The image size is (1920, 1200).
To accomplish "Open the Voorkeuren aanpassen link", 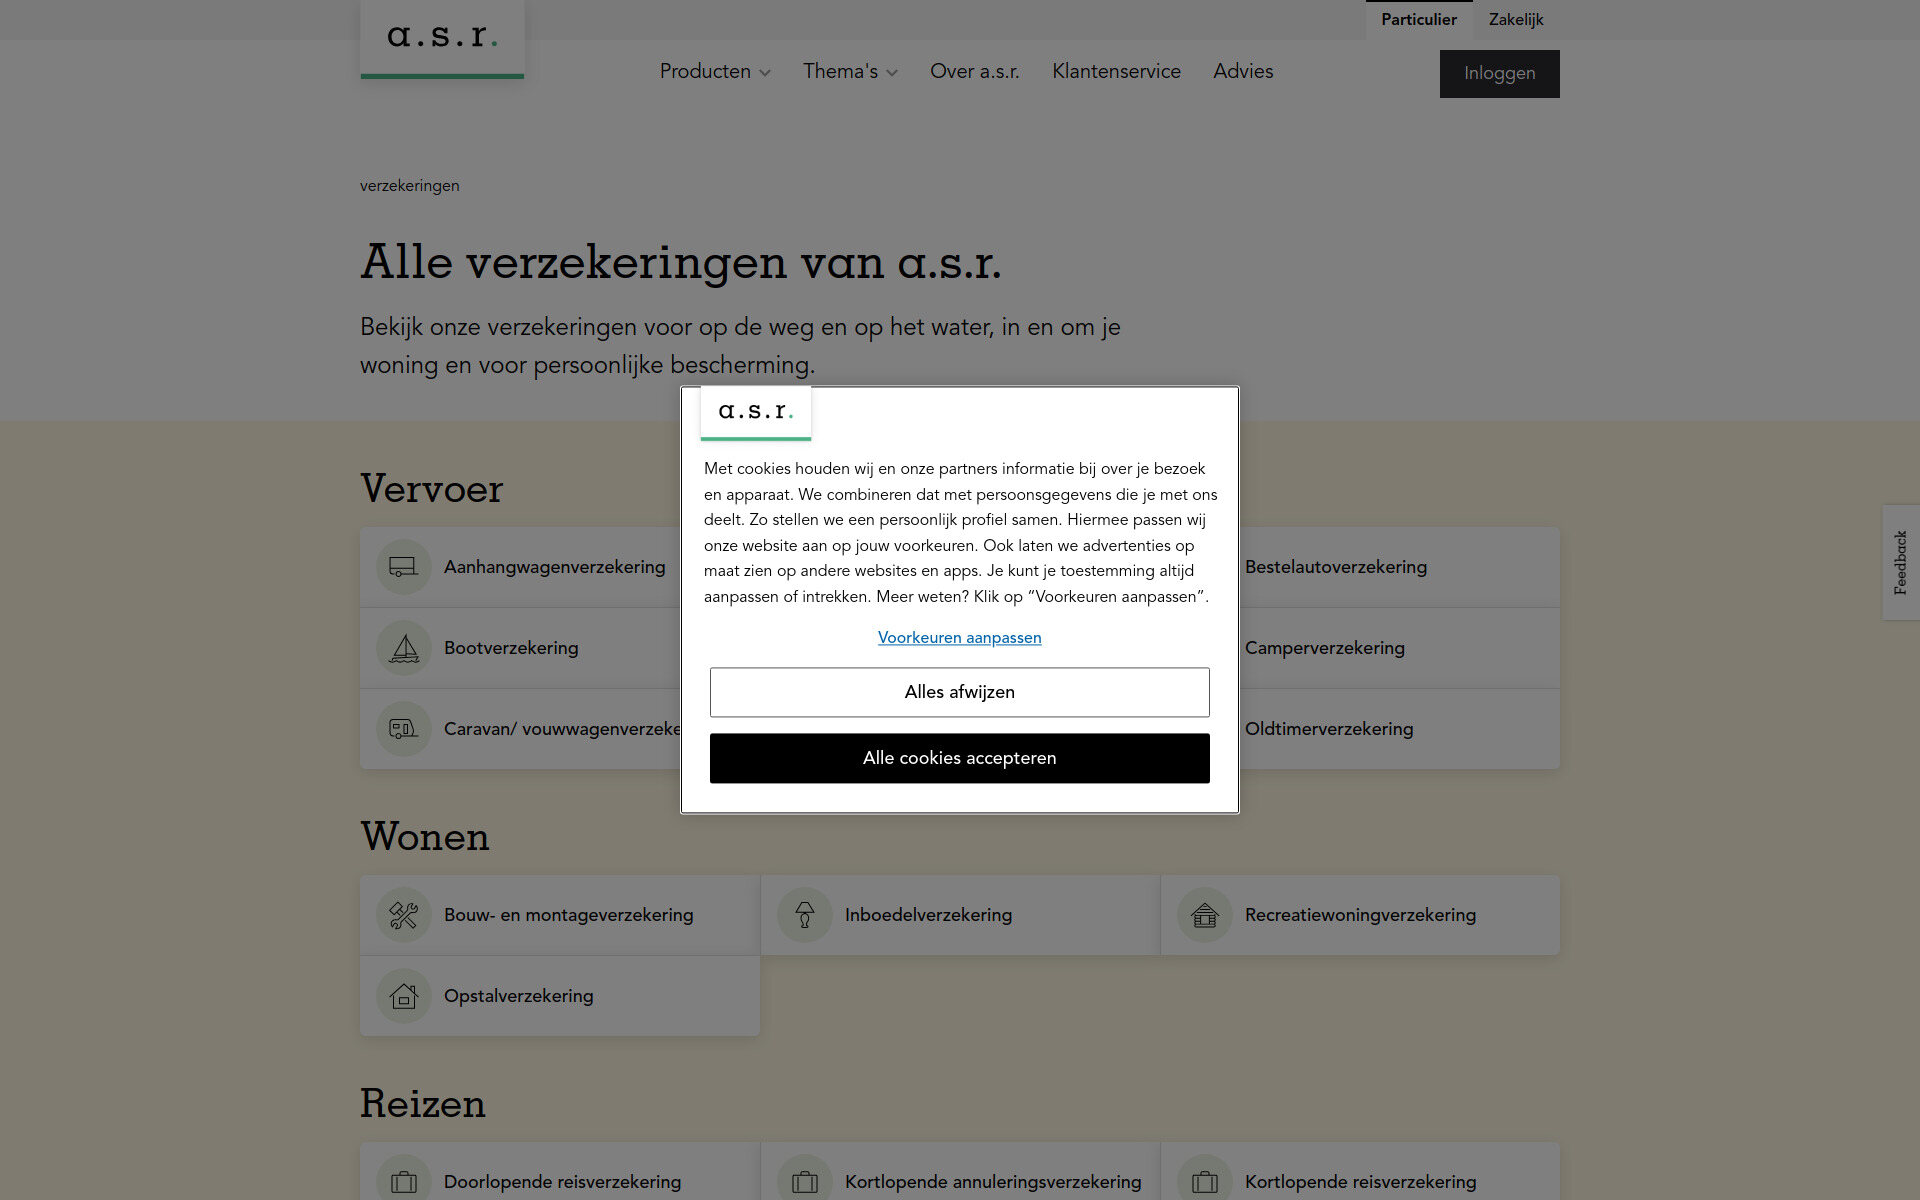I will click(x=960, y=638).
